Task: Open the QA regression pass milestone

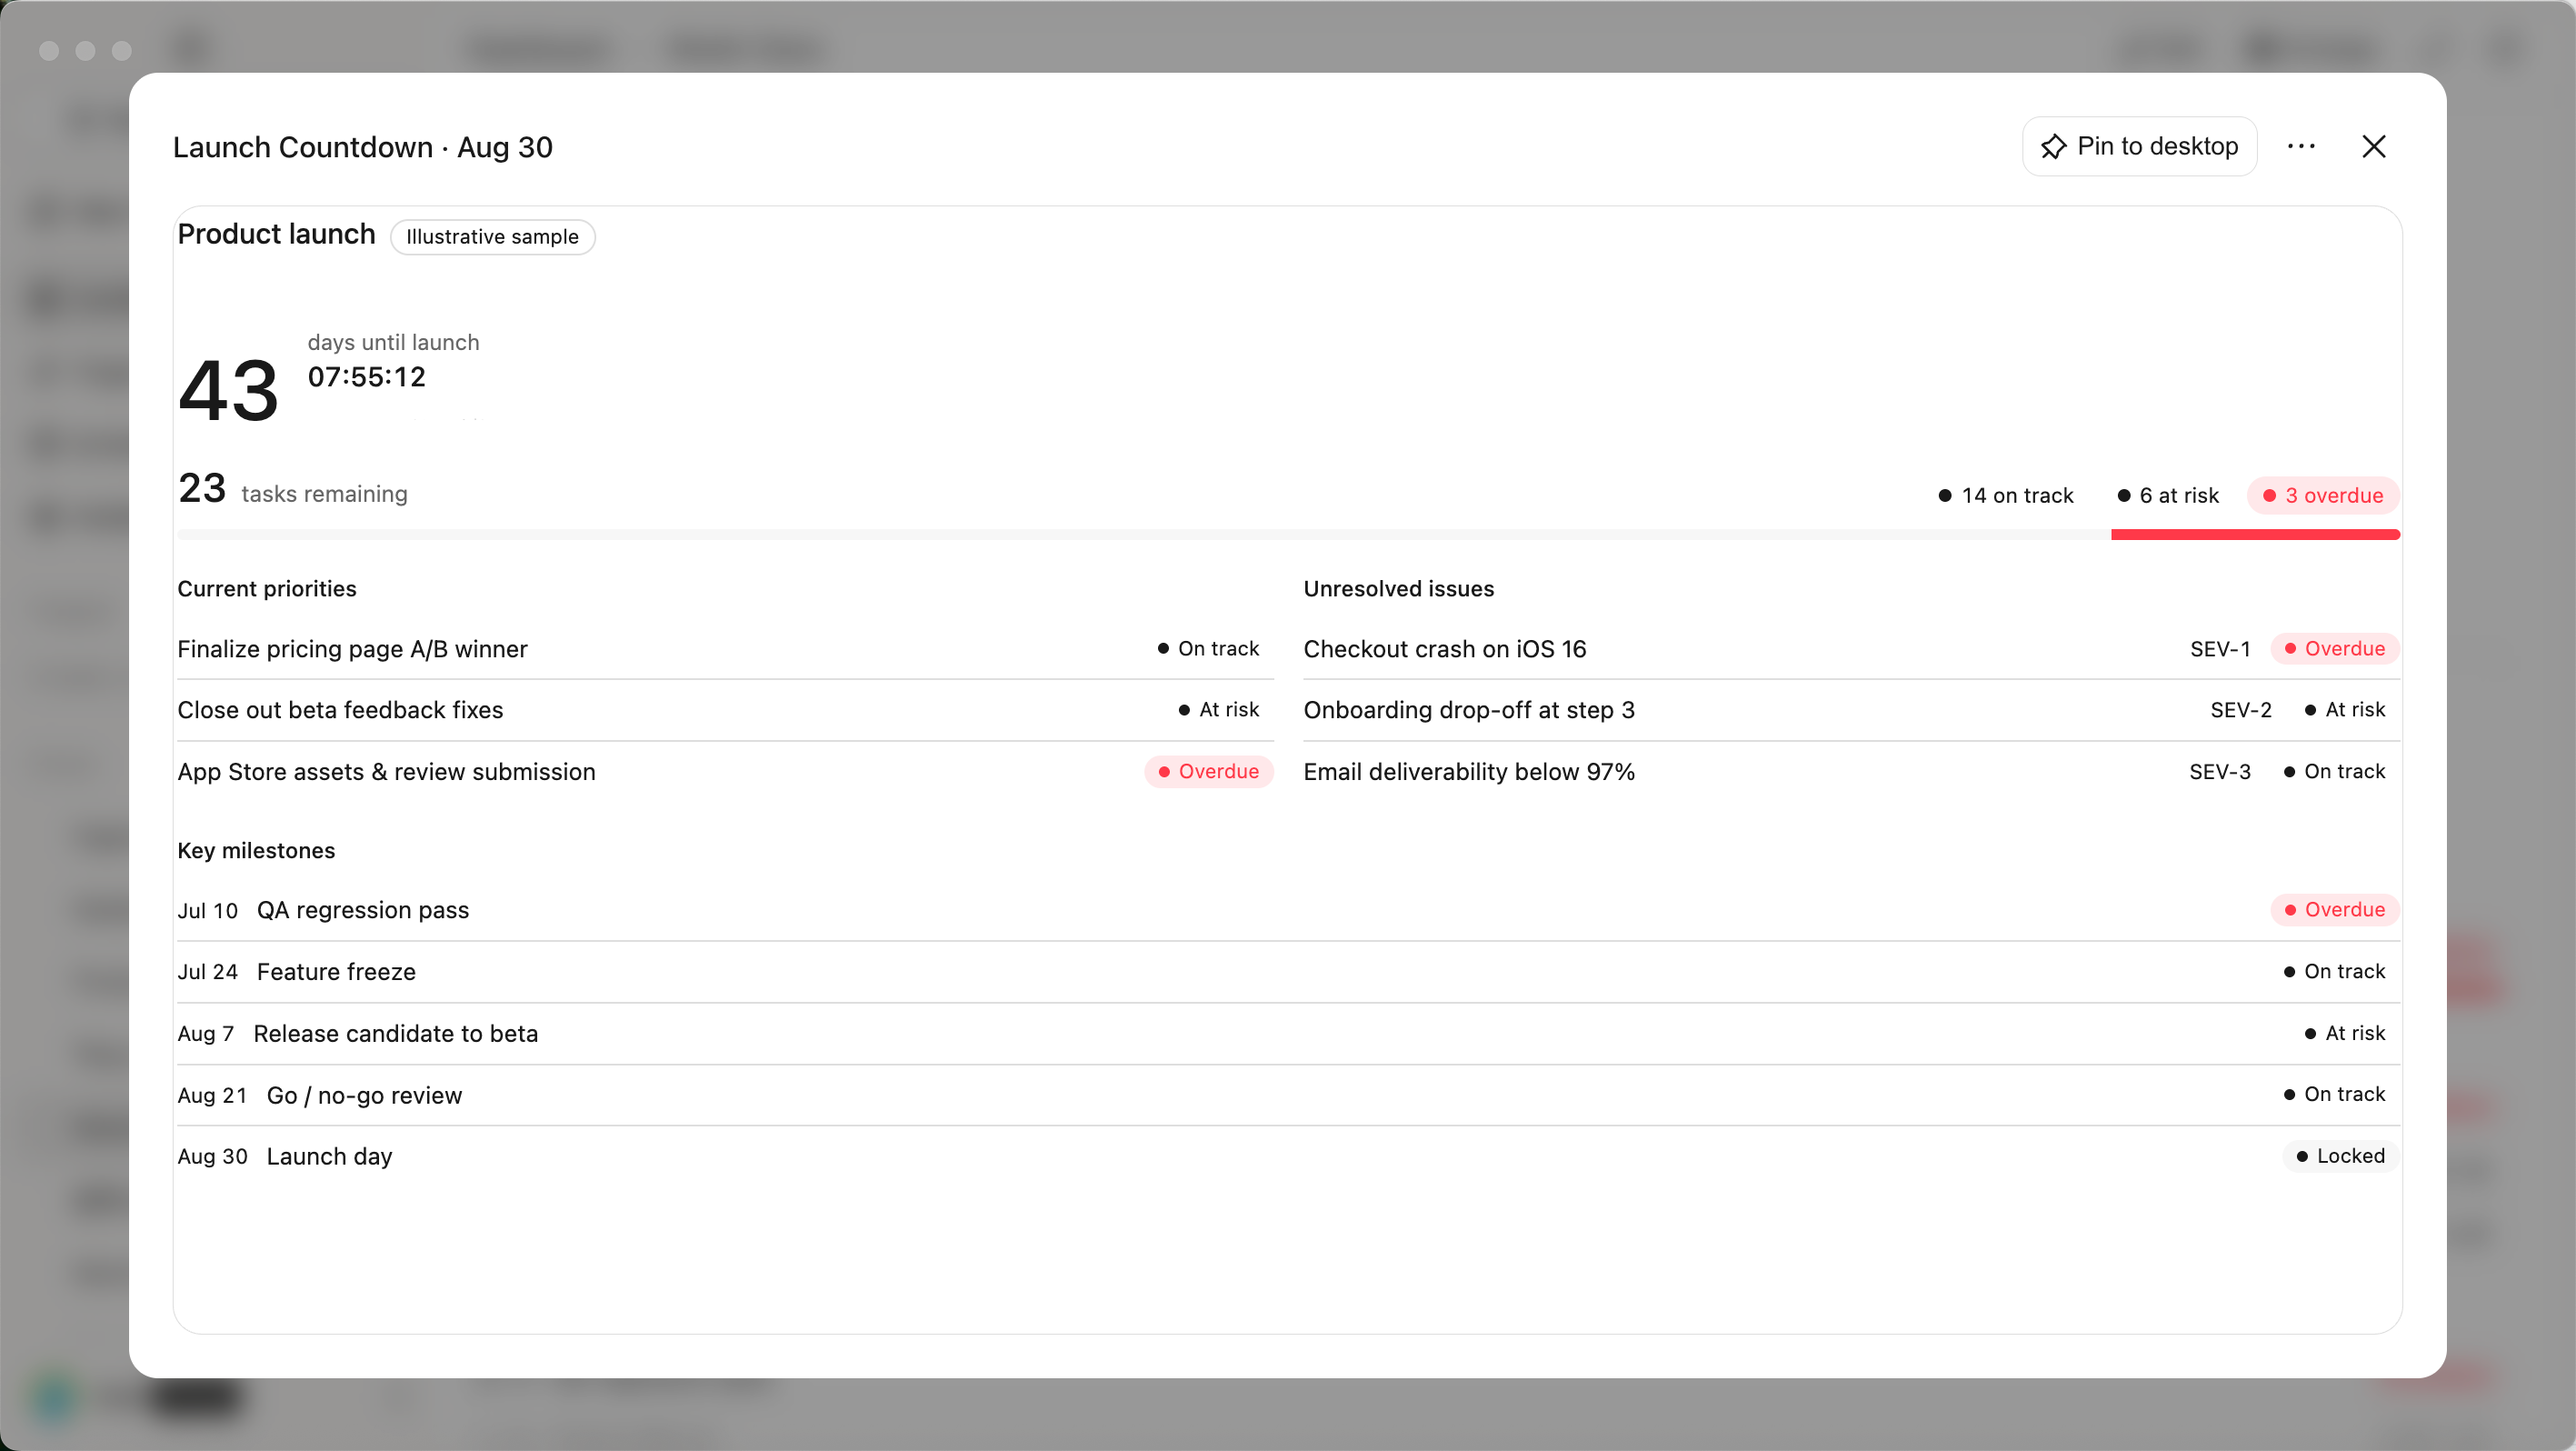Action: click(x=1288, y=910)
